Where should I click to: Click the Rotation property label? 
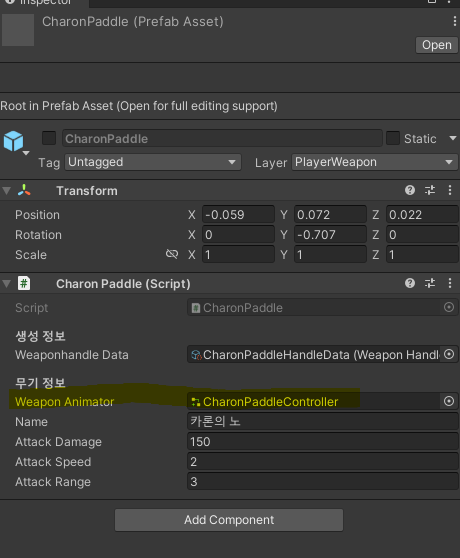coord(38,235)
